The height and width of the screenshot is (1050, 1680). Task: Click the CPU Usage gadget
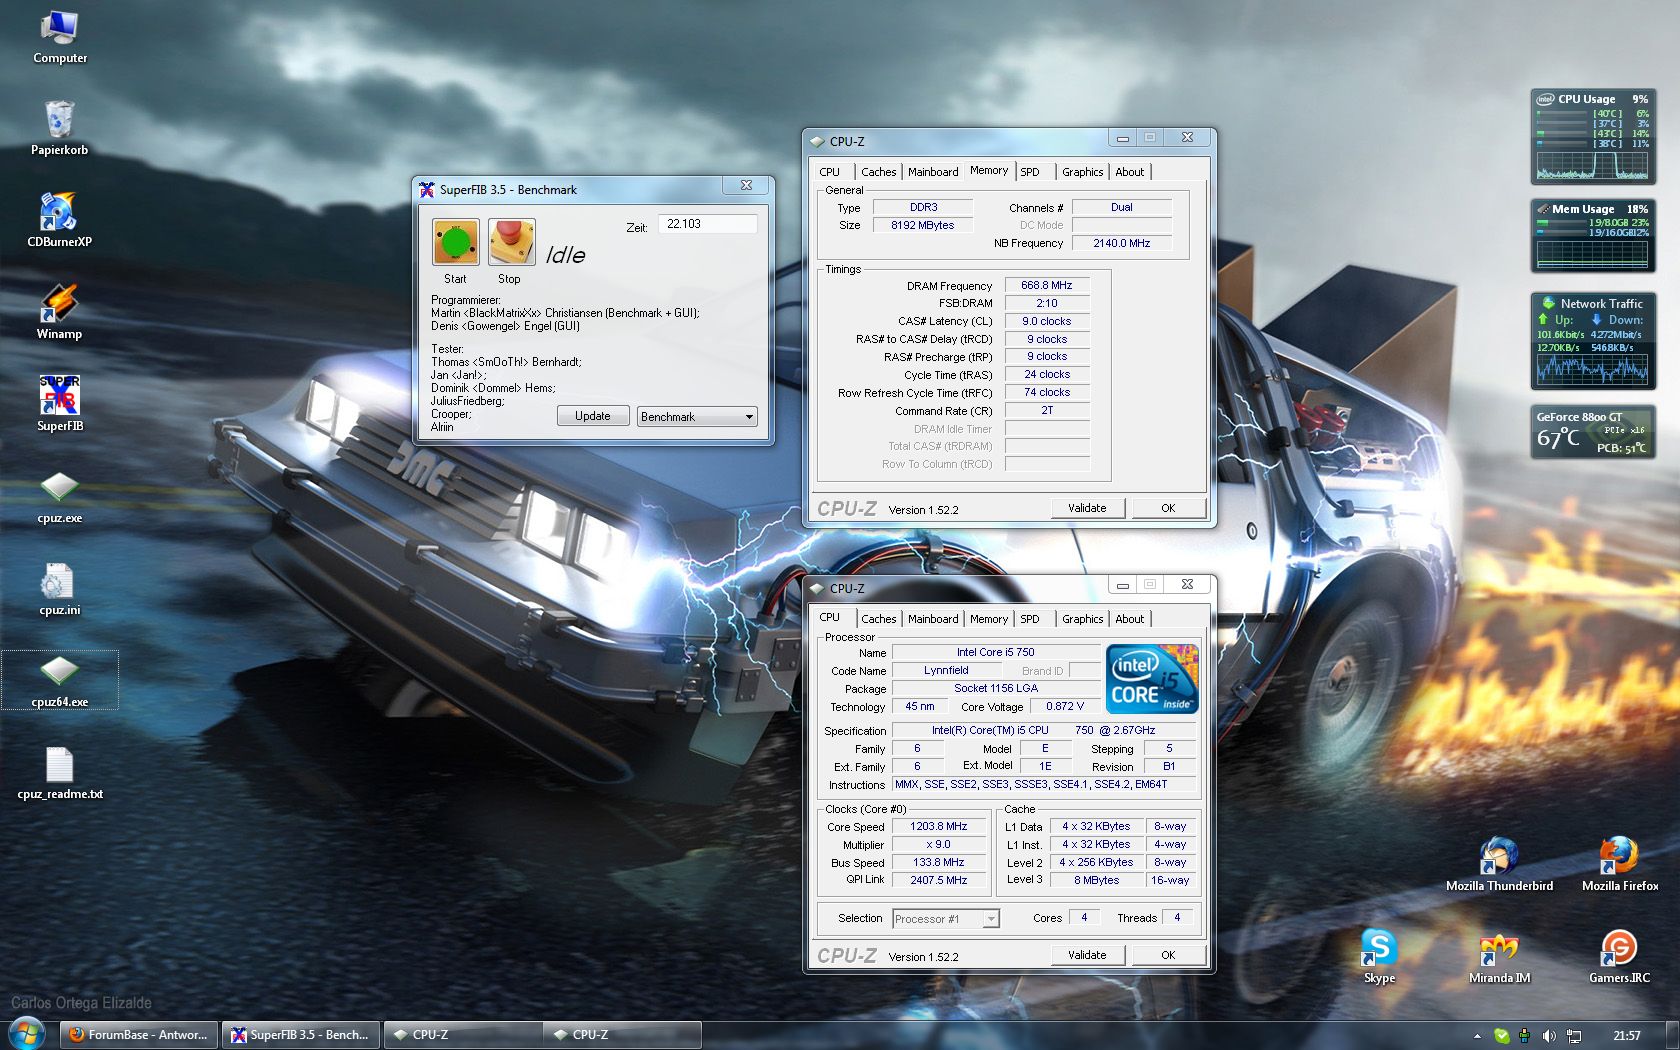1593,136
